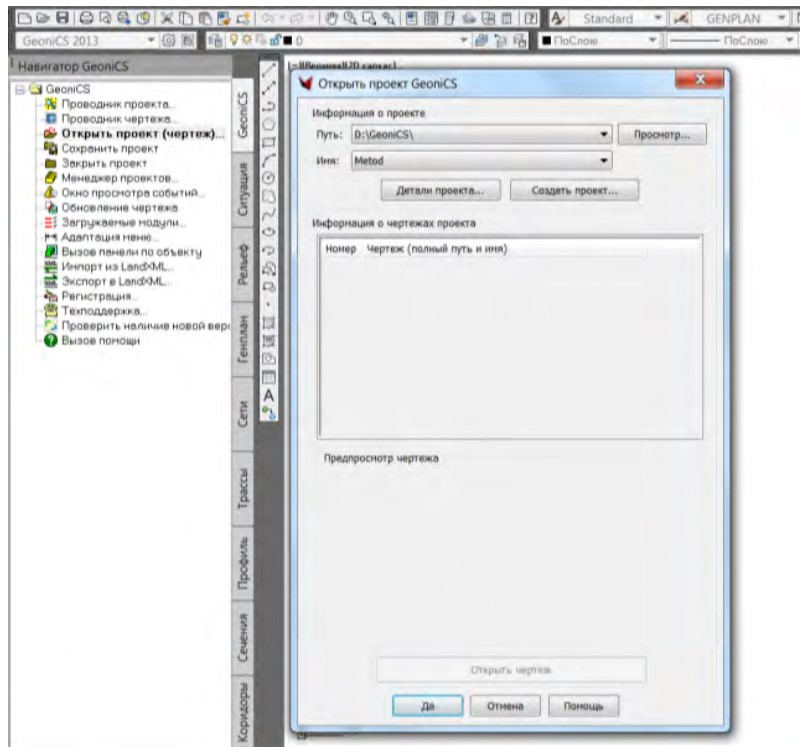Select the Hatch draw tool
This screenshot has height=747, width=810.
point(269,323)
